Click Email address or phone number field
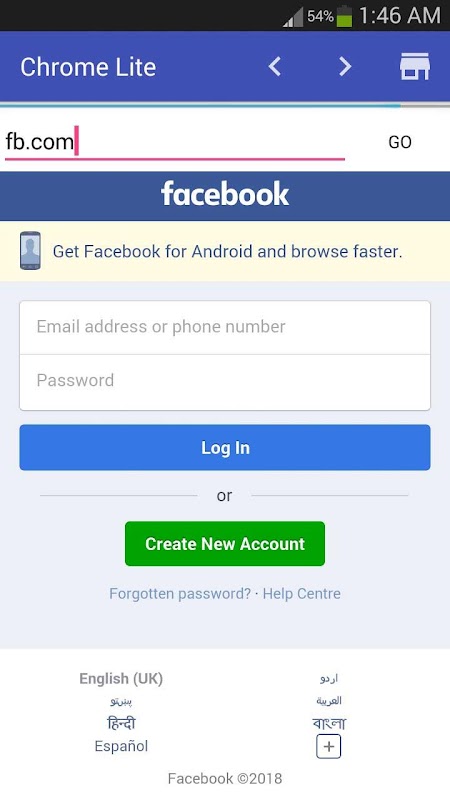Viewport: 450px width, 800px height. pos(224,327)
